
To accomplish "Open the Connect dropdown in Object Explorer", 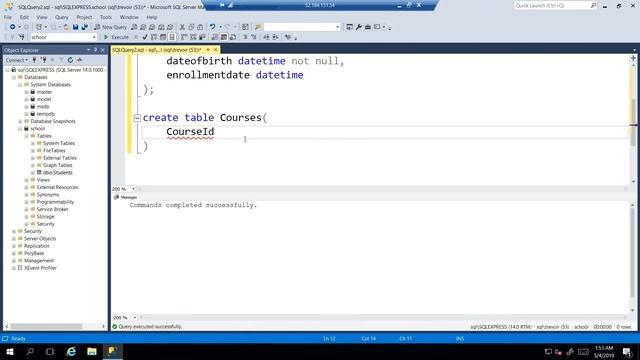I will tap(17, 60).
